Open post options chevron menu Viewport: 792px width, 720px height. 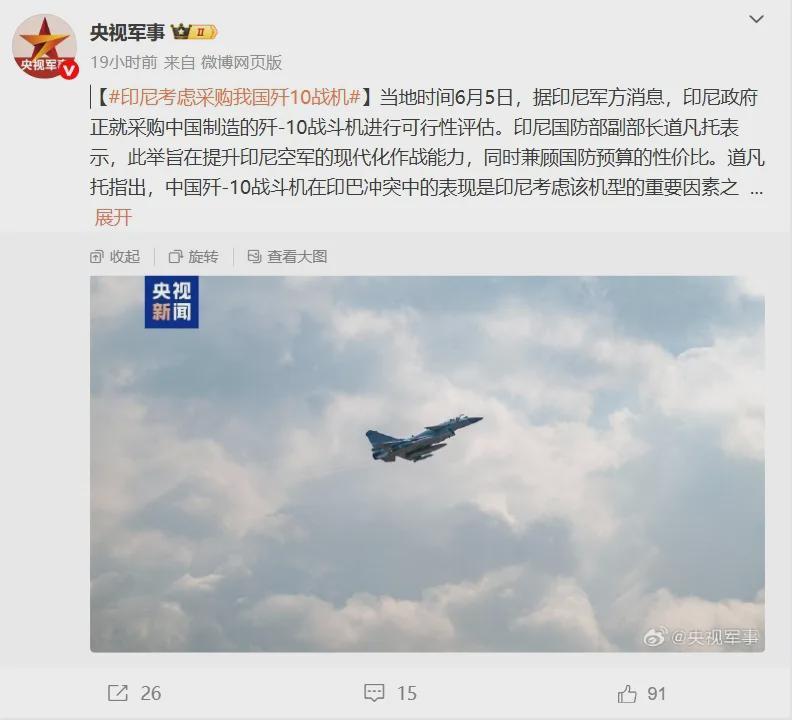[756, 19]
